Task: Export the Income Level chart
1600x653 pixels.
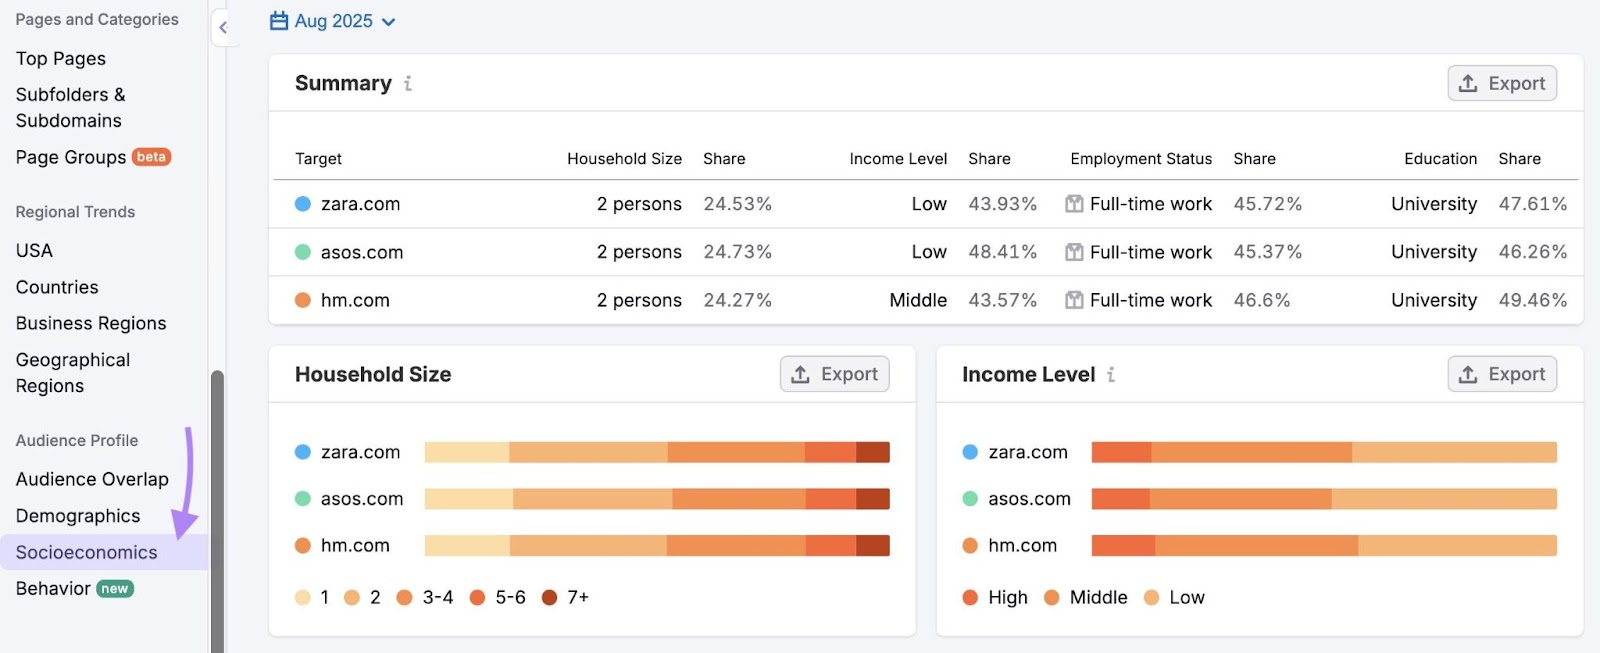Action: coord(1501,375)
